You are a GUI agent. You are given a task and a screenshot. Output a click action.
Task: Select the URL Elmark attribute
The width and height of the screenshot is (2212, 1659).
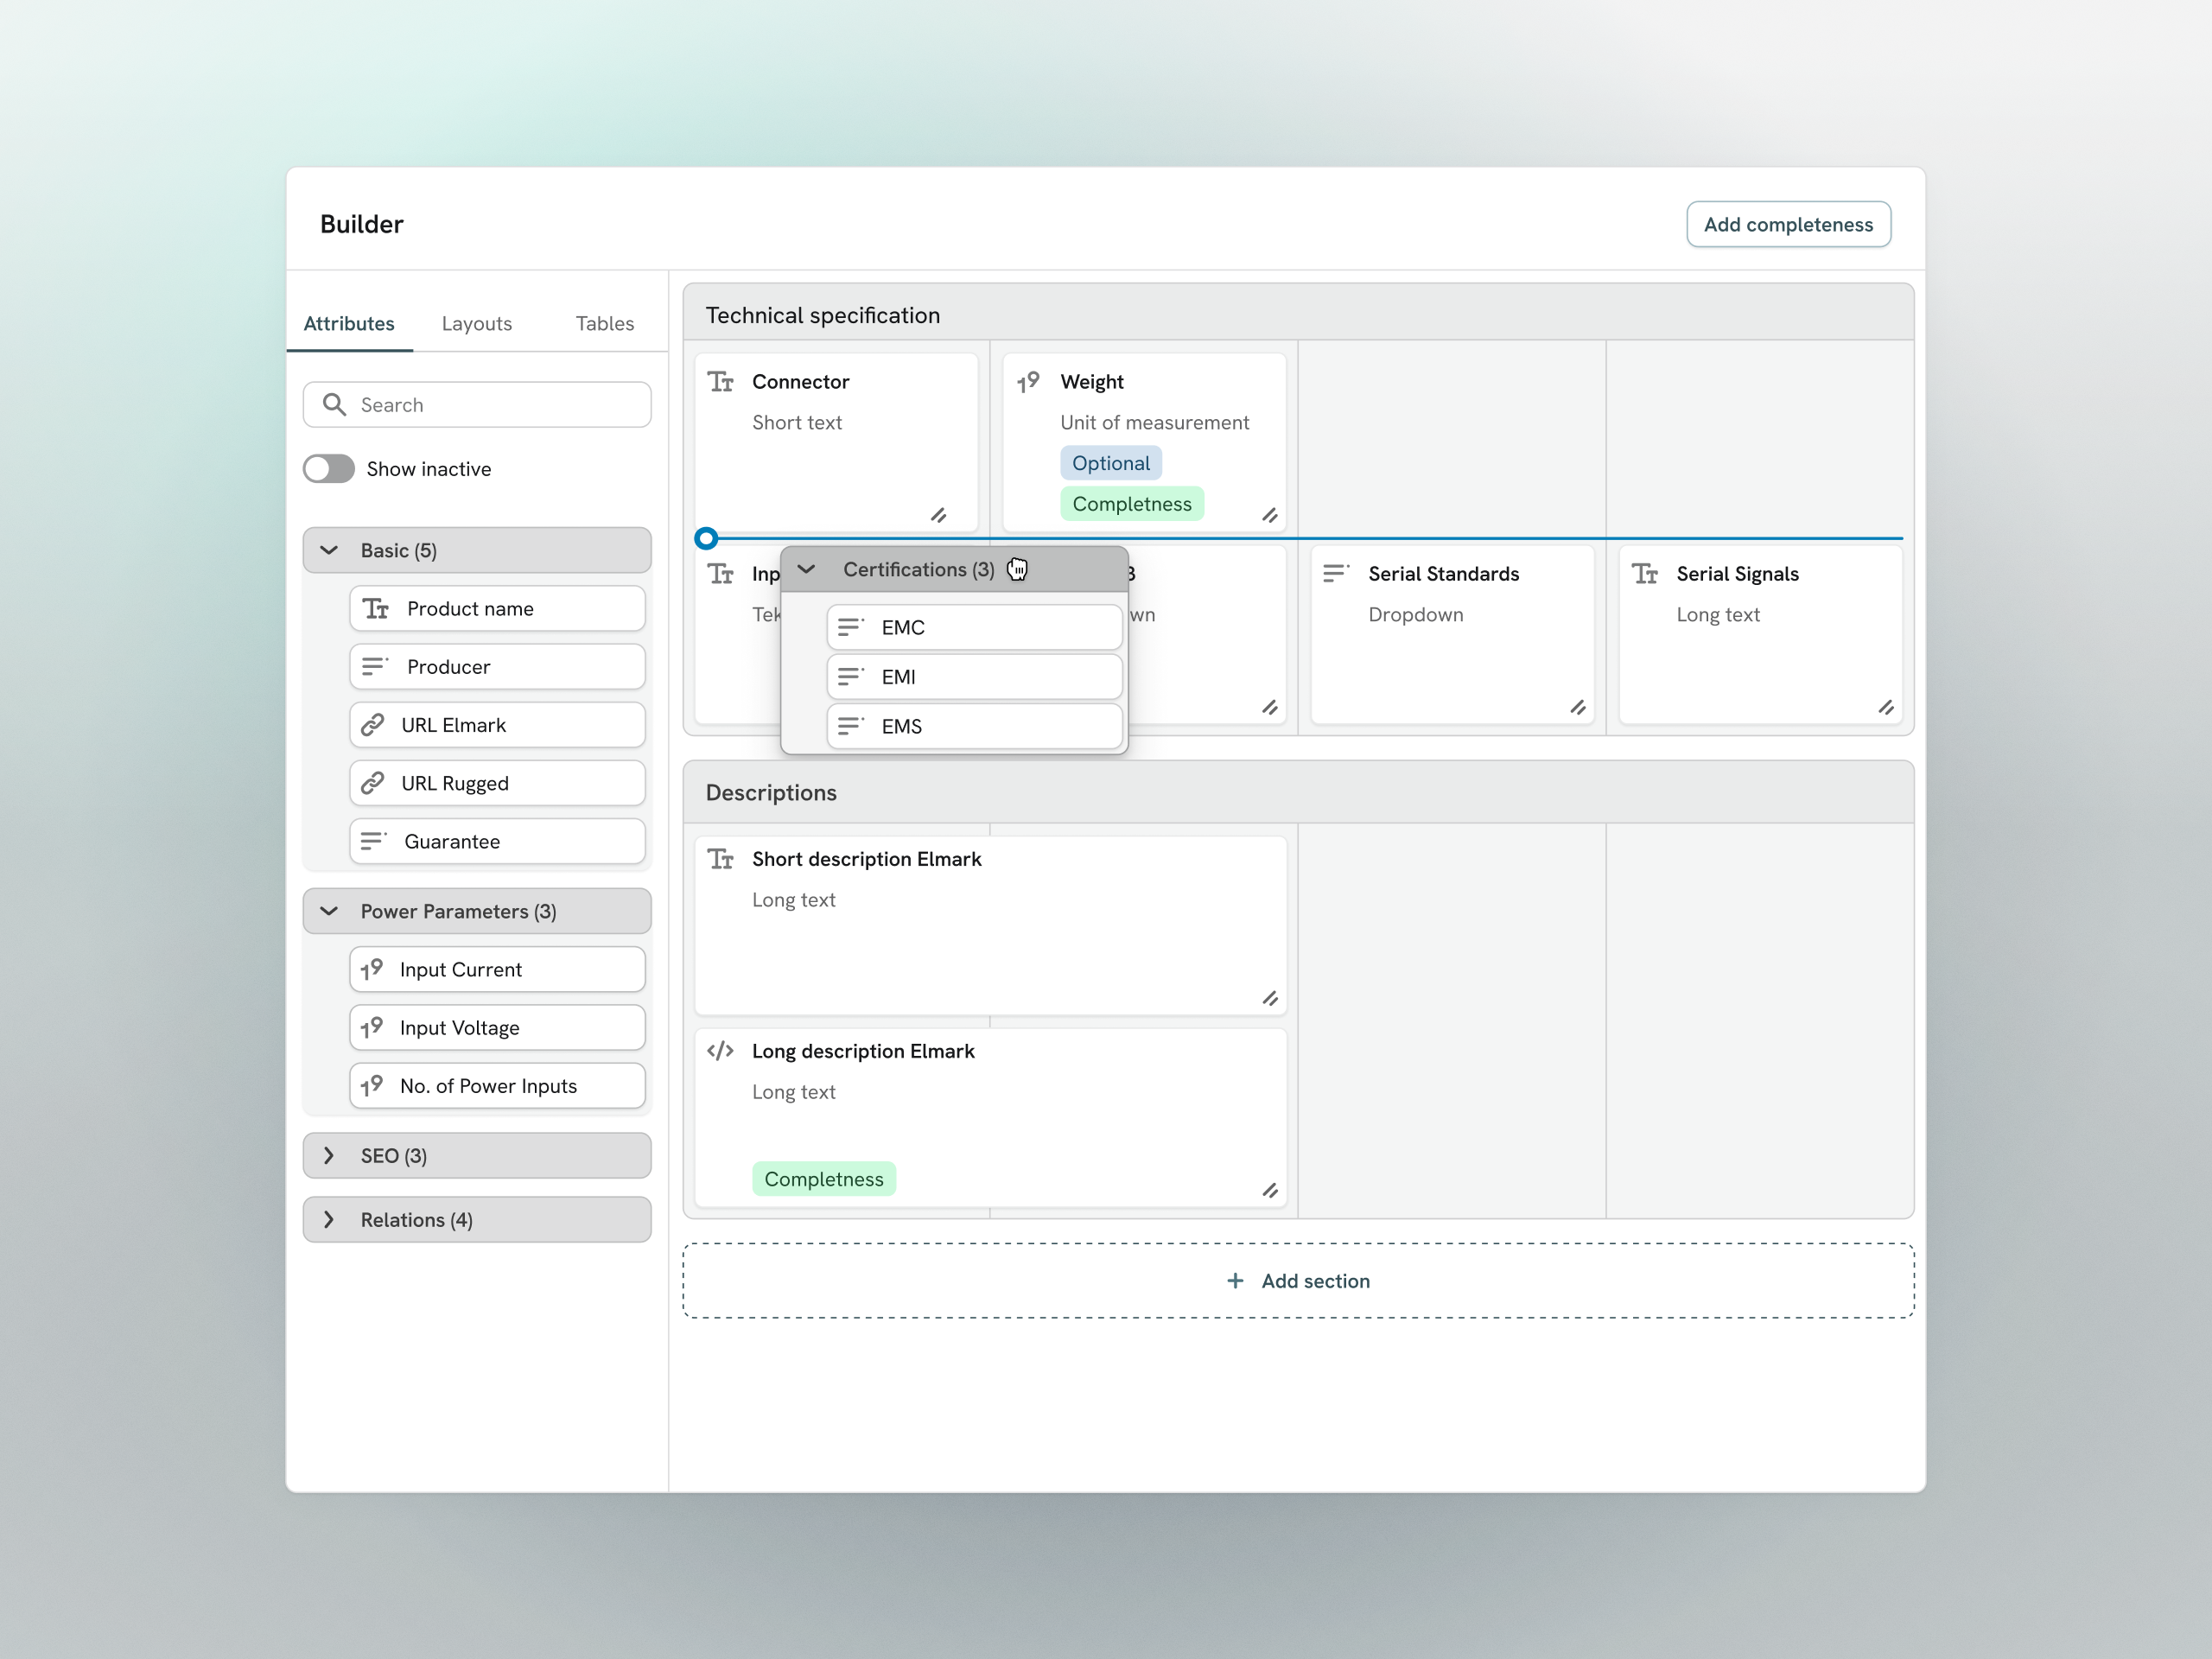497,725
